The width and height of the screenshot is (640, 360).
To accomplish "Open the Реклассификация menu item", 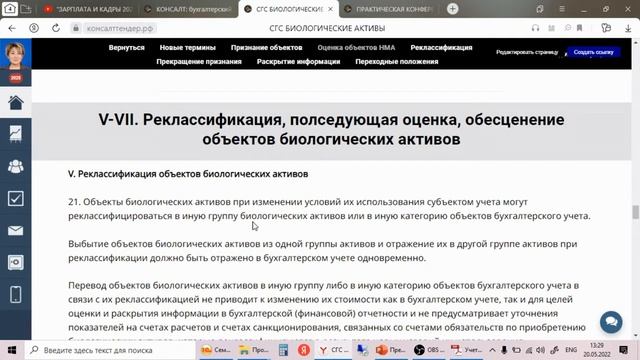I will click(441, 47).
